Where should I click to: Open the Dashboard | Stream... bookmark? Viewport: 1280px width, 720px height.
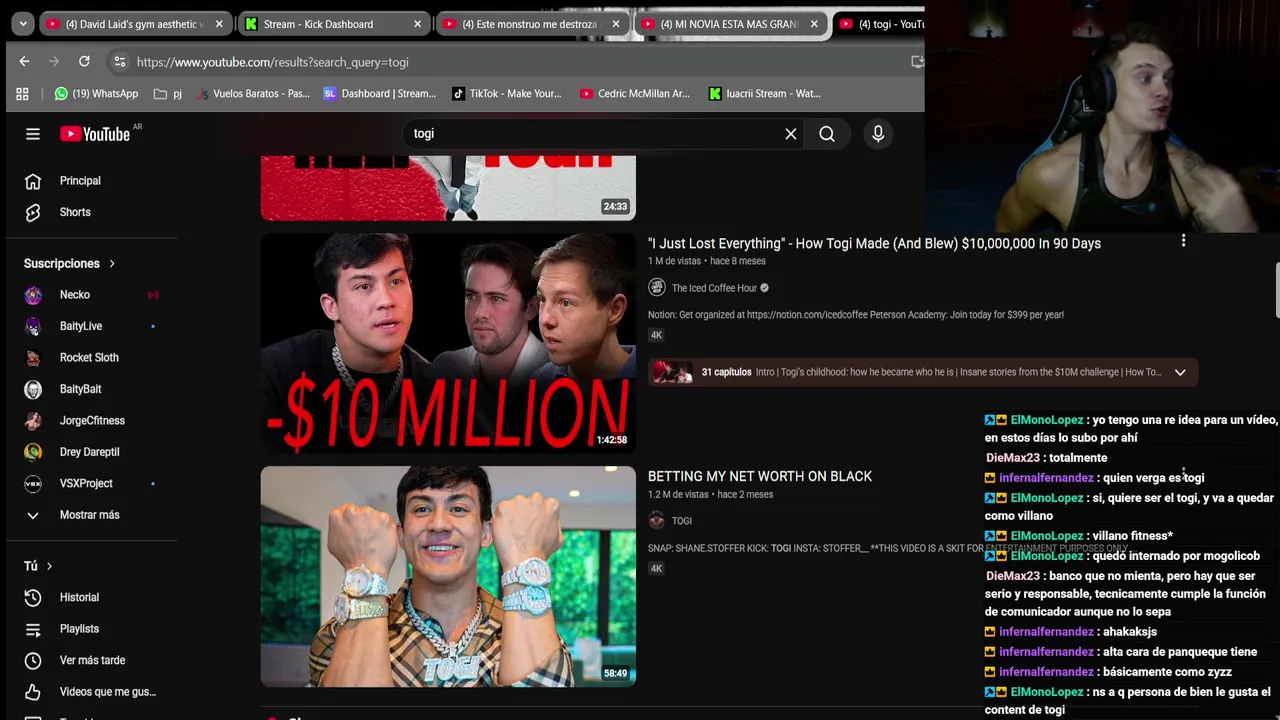[380, 94]
